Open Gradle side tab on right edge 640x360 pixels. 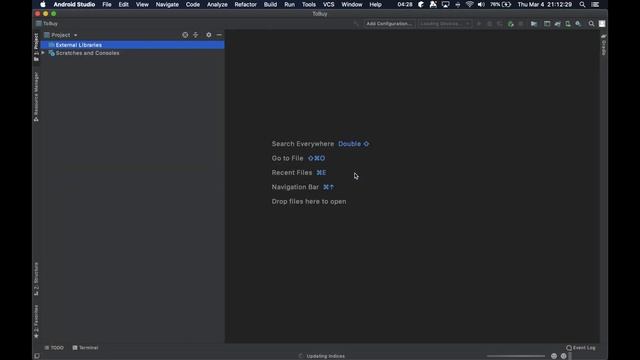click(604, 45)
